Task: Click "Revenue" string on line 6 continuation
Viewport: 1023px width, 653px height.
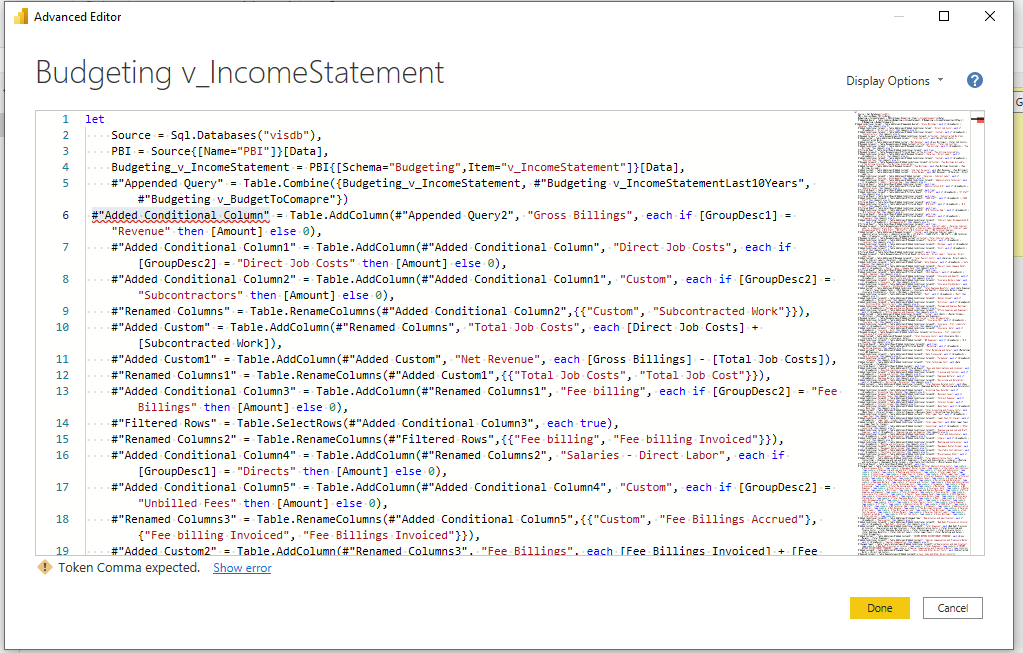Action: 141,232
